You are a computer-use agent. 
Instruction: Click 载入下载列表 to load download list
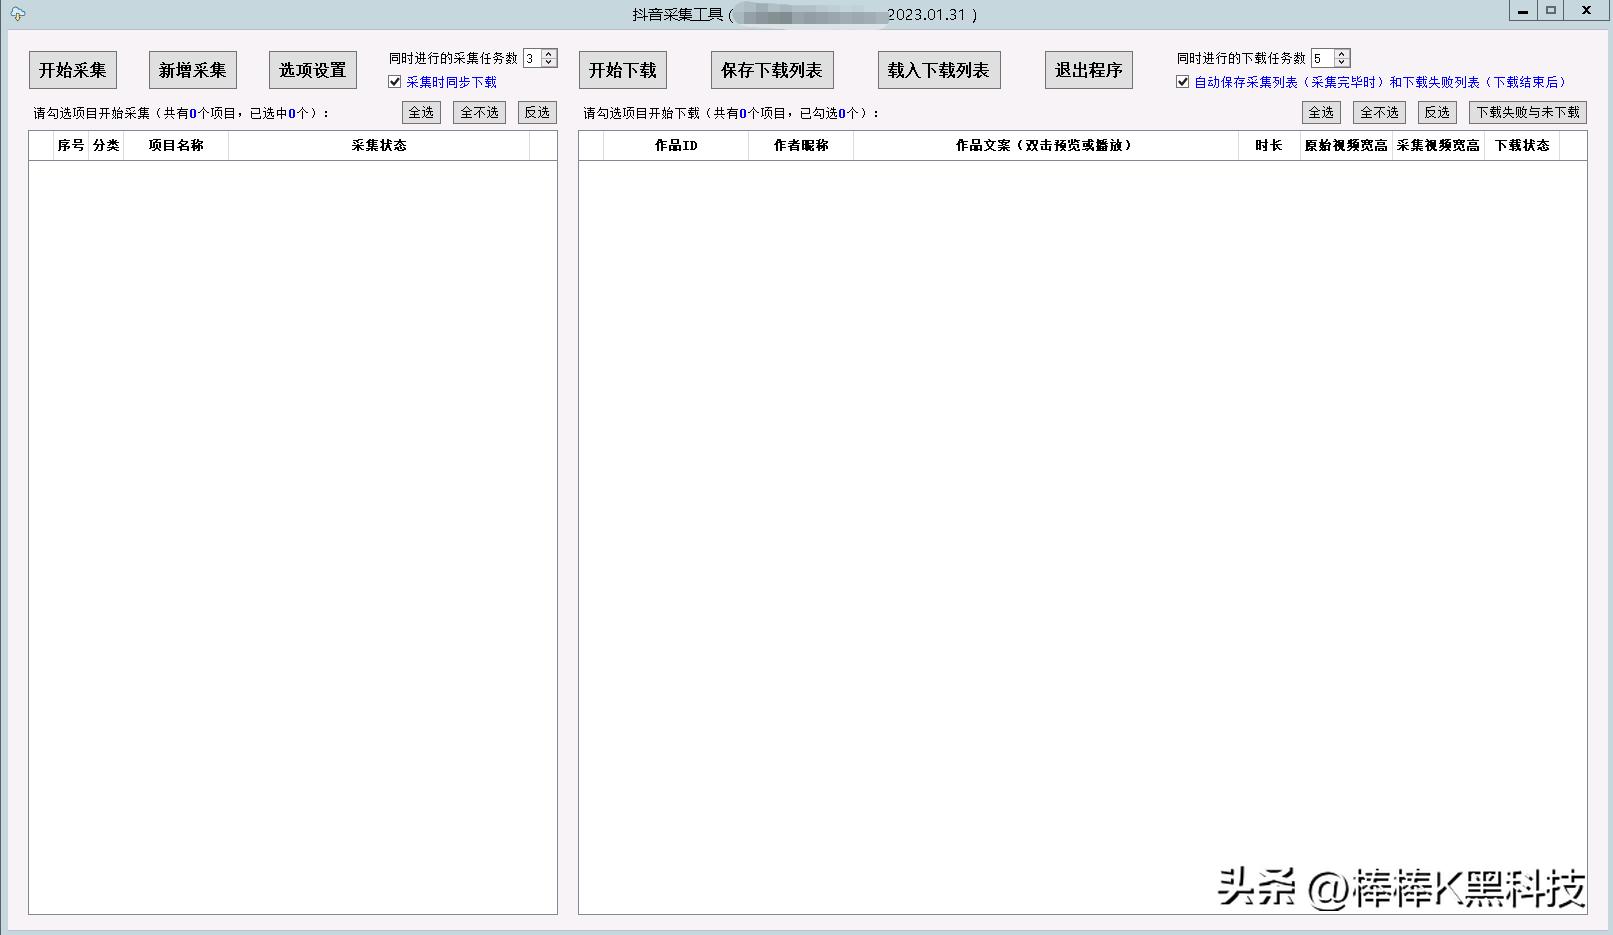(938, 69)
